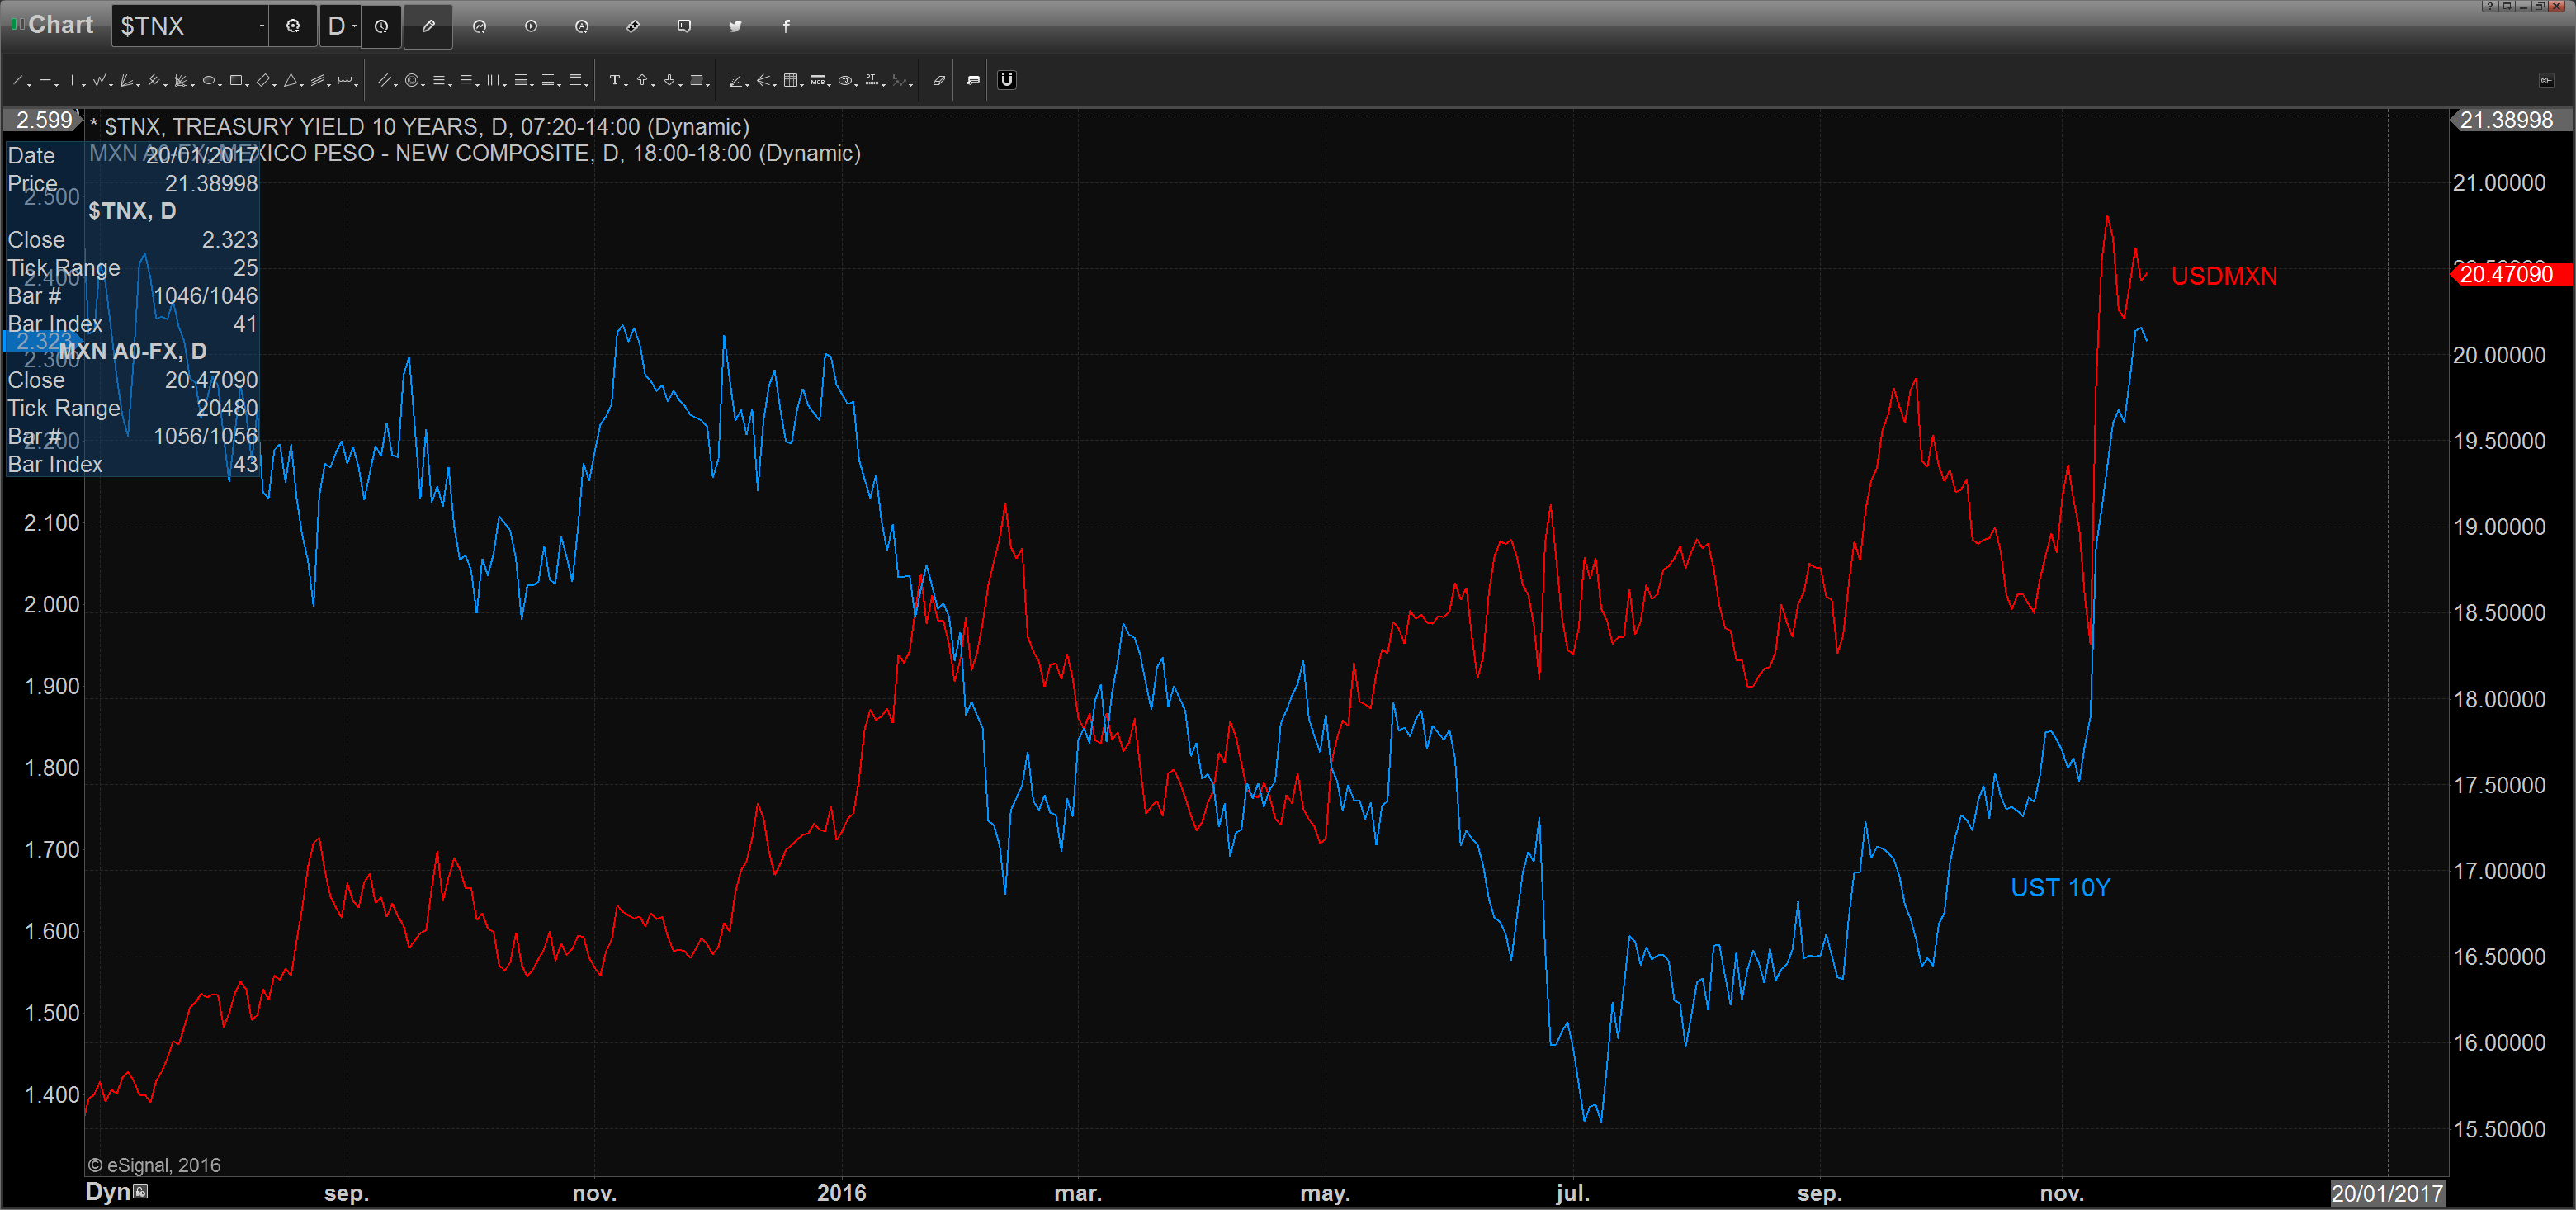Image resolution: width=2576 pixels, height=1210 pixels.
Task: Expand the MOB tool dropdown arrow
Action: (x=830, y=85)
